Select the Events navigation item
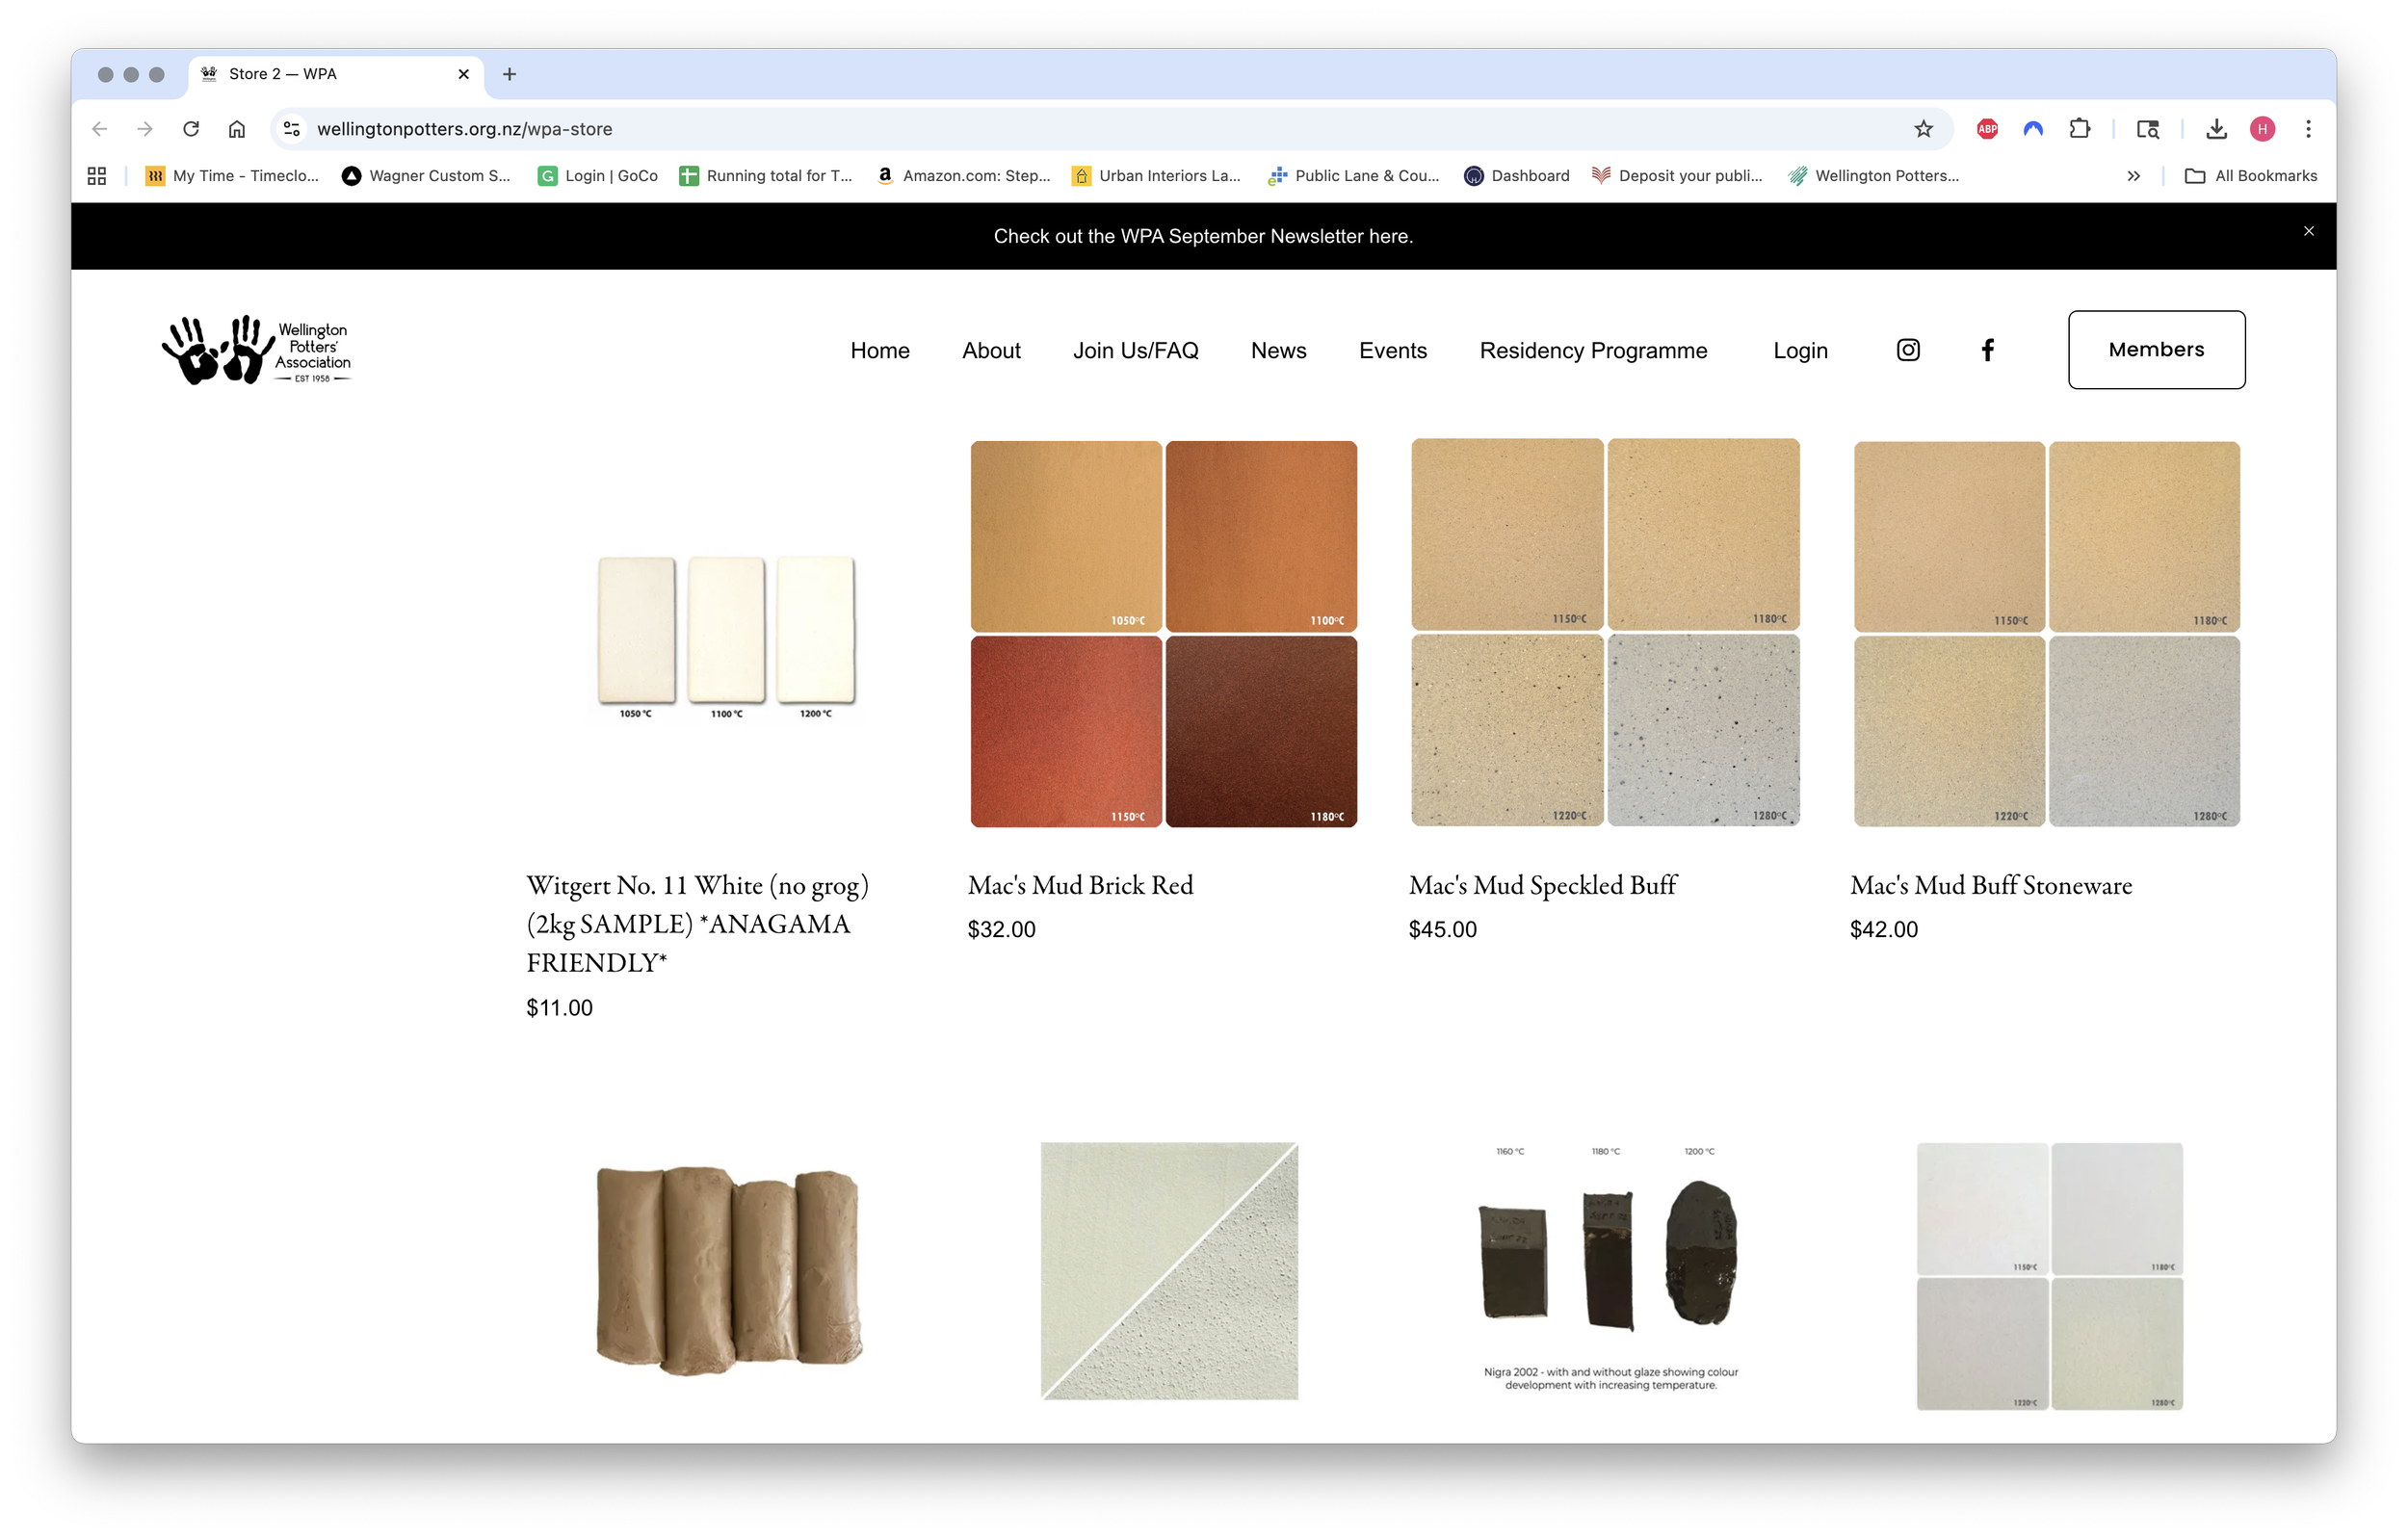2408x1538 pixels. tap(1392, 351)
